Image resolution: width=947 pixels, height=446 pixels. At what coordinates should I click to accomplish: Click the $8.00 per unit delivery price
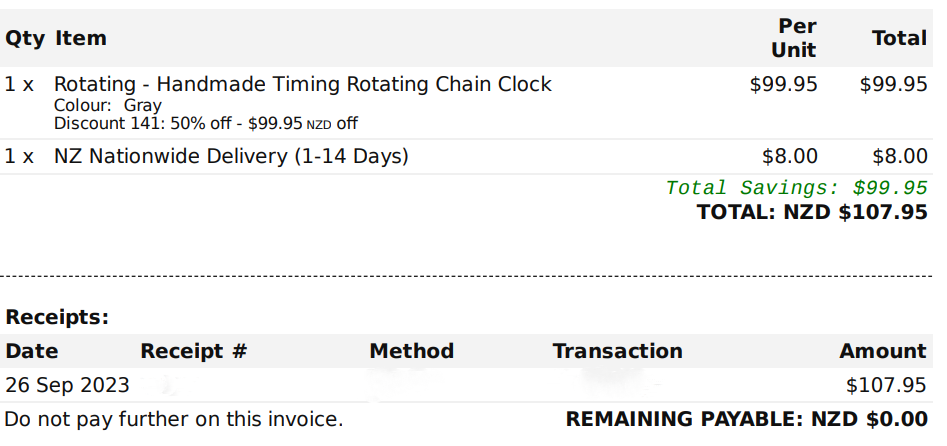[x=789, y=157]
